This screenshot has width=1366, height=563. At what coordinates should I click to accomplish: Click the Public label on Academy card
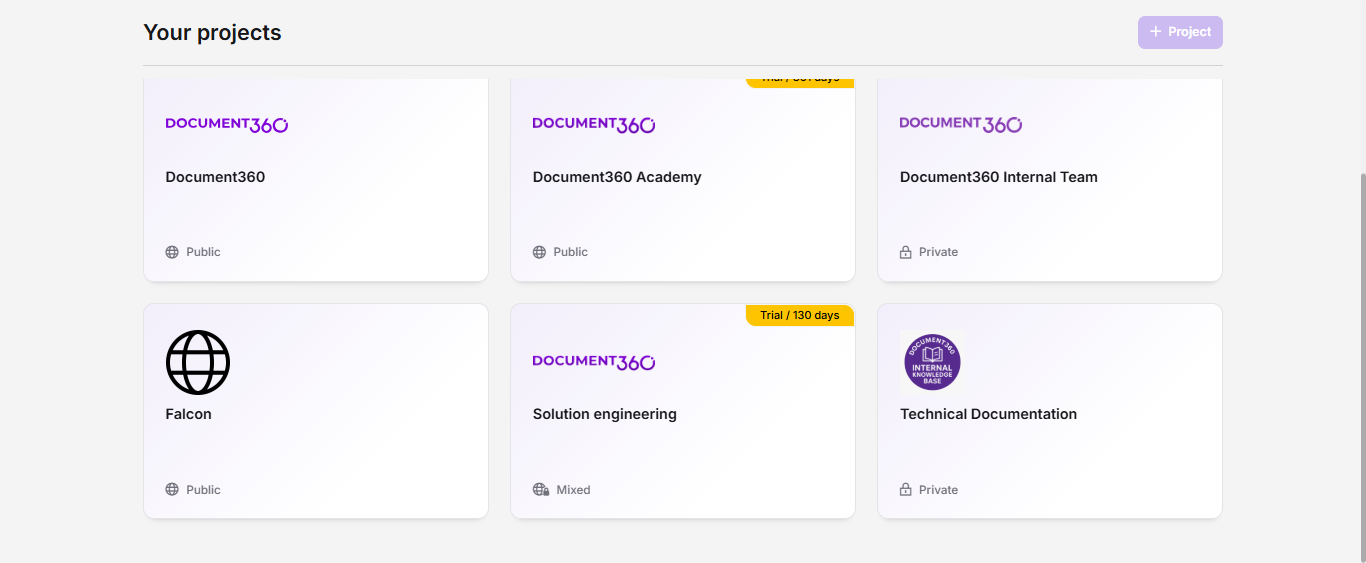point(570,252)
